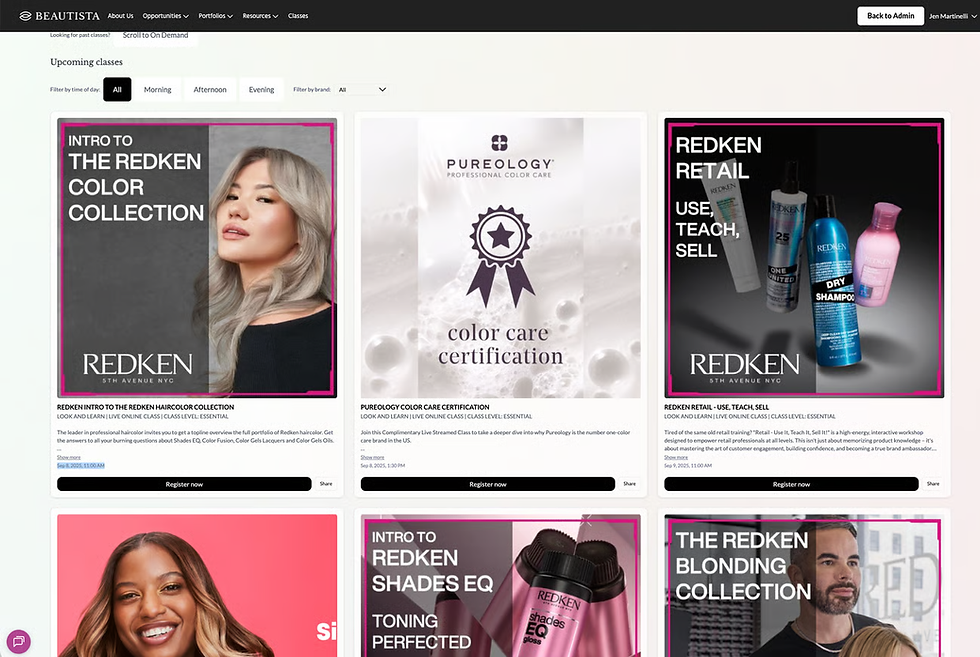This screenshot has height=657, width=980.
Task: Click Show more on Redken Haircolor Collection card
Action: [69, 458]
